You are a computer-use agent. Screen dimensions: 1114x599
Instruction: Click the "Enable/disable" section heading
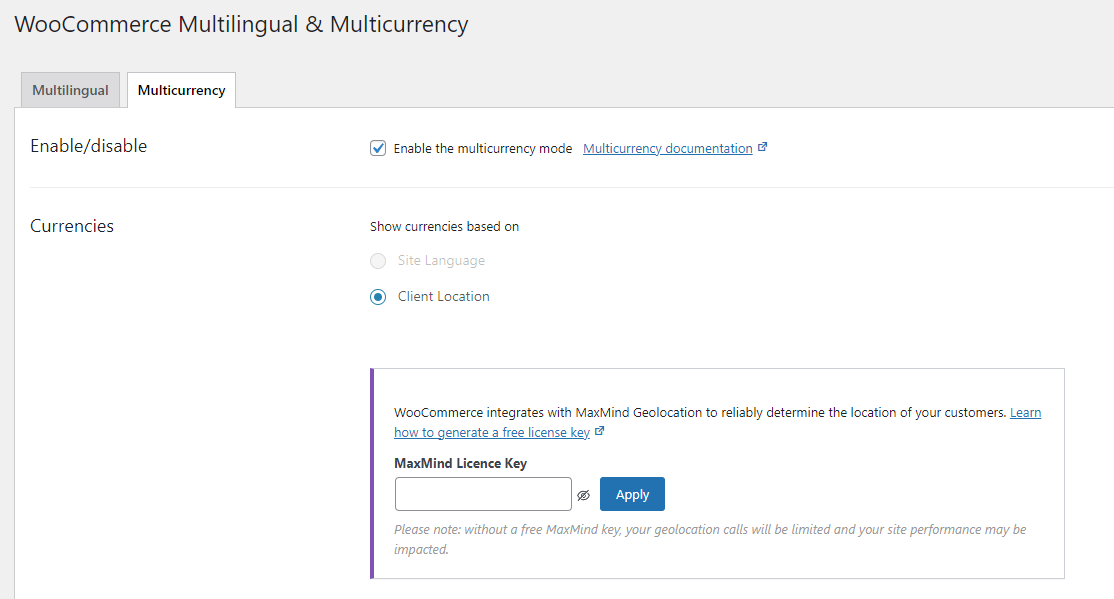click(x=89, y=146)
